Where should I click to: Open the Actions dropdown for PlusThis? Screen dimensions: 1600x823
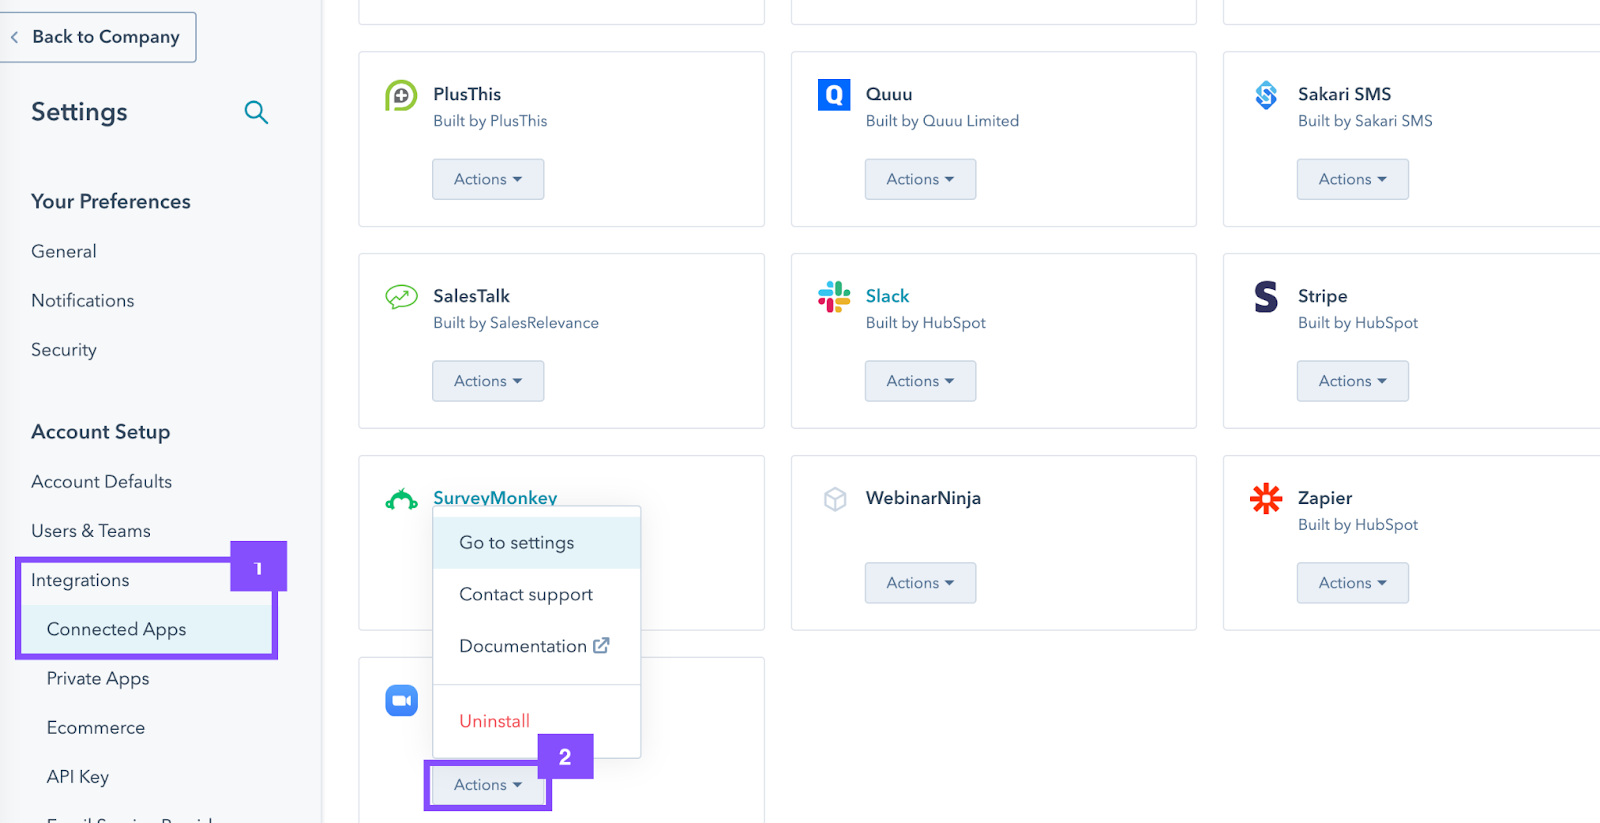click(x=488, y=179)
